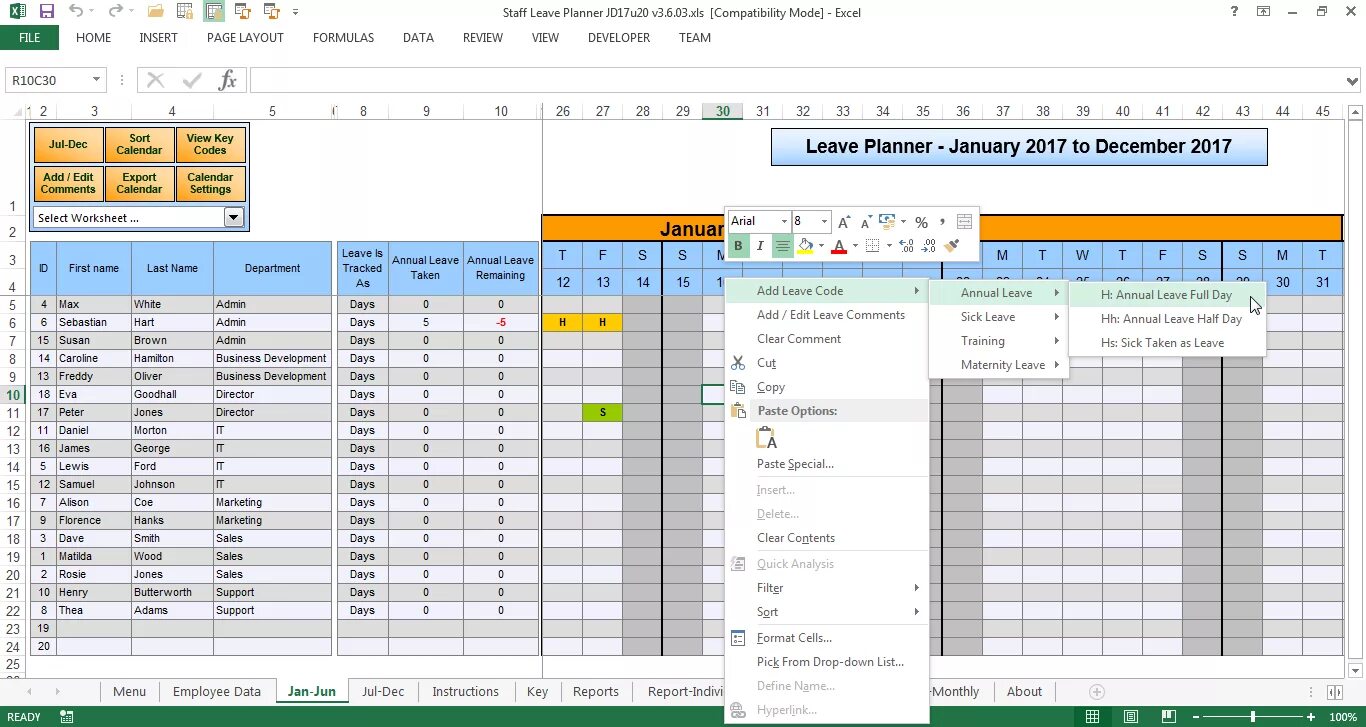Expand the formula bar with the chevron
Screen dimensions: 1366x727
(1353, 81)
